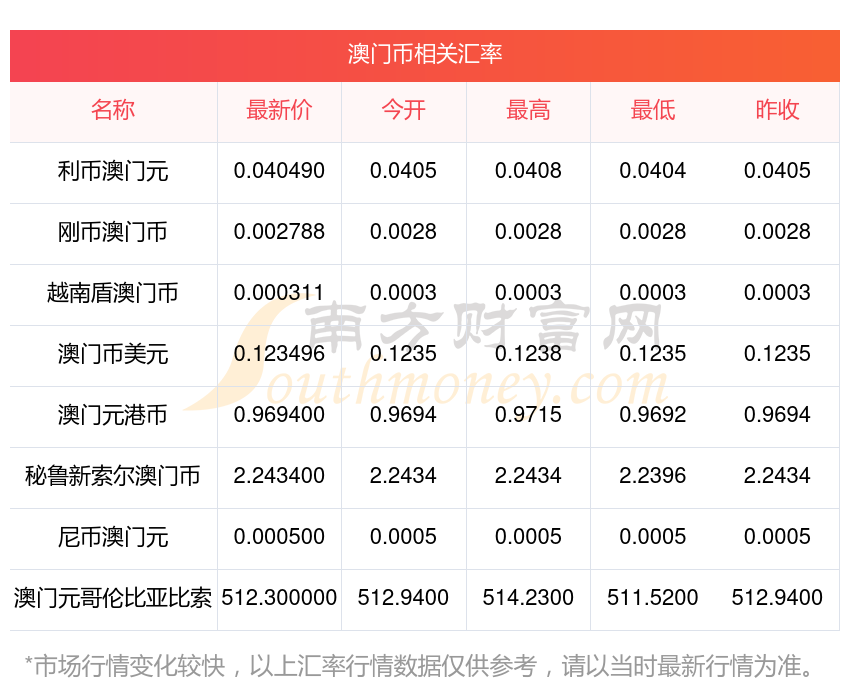Click 利币澳门元 lowest value 0.0404
Screen dimensions: 850x698
click(653, 171)
